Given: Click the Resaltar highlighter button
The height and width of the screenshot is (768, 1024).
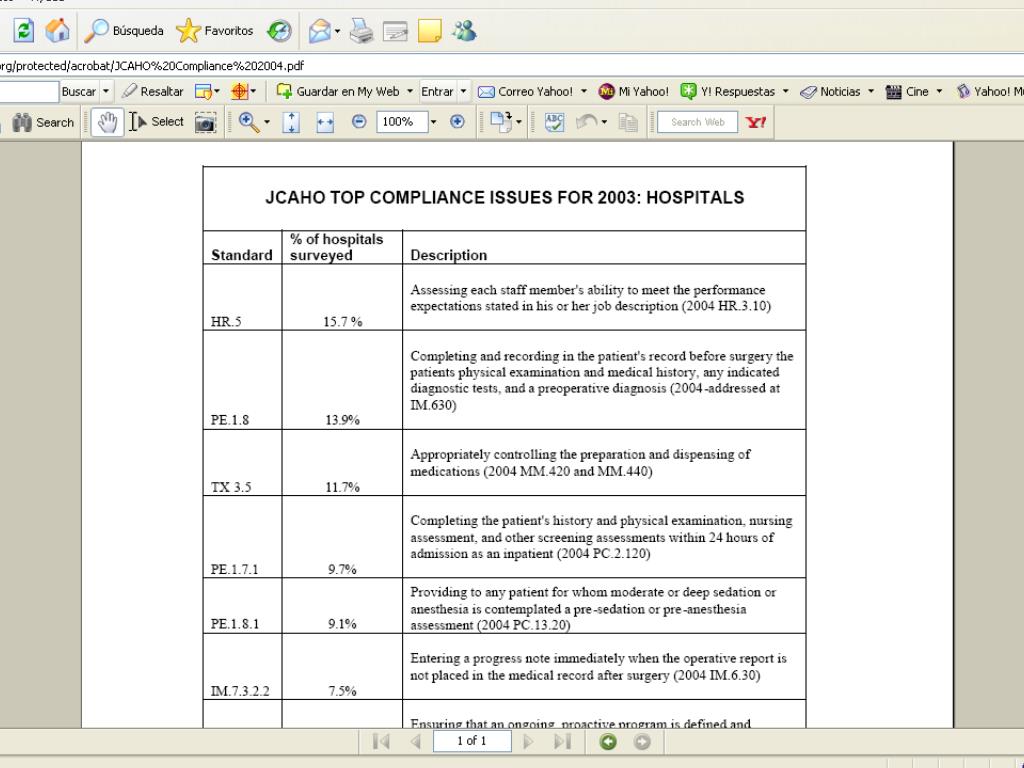Looking at the screenshot, I should (153, 91).
